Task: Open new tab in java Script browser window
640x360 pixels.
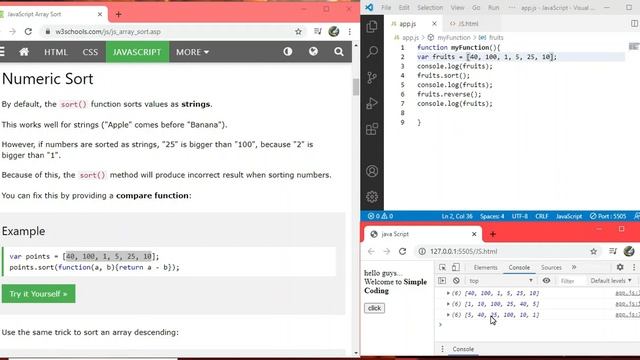Action: [x=493, y=234]
